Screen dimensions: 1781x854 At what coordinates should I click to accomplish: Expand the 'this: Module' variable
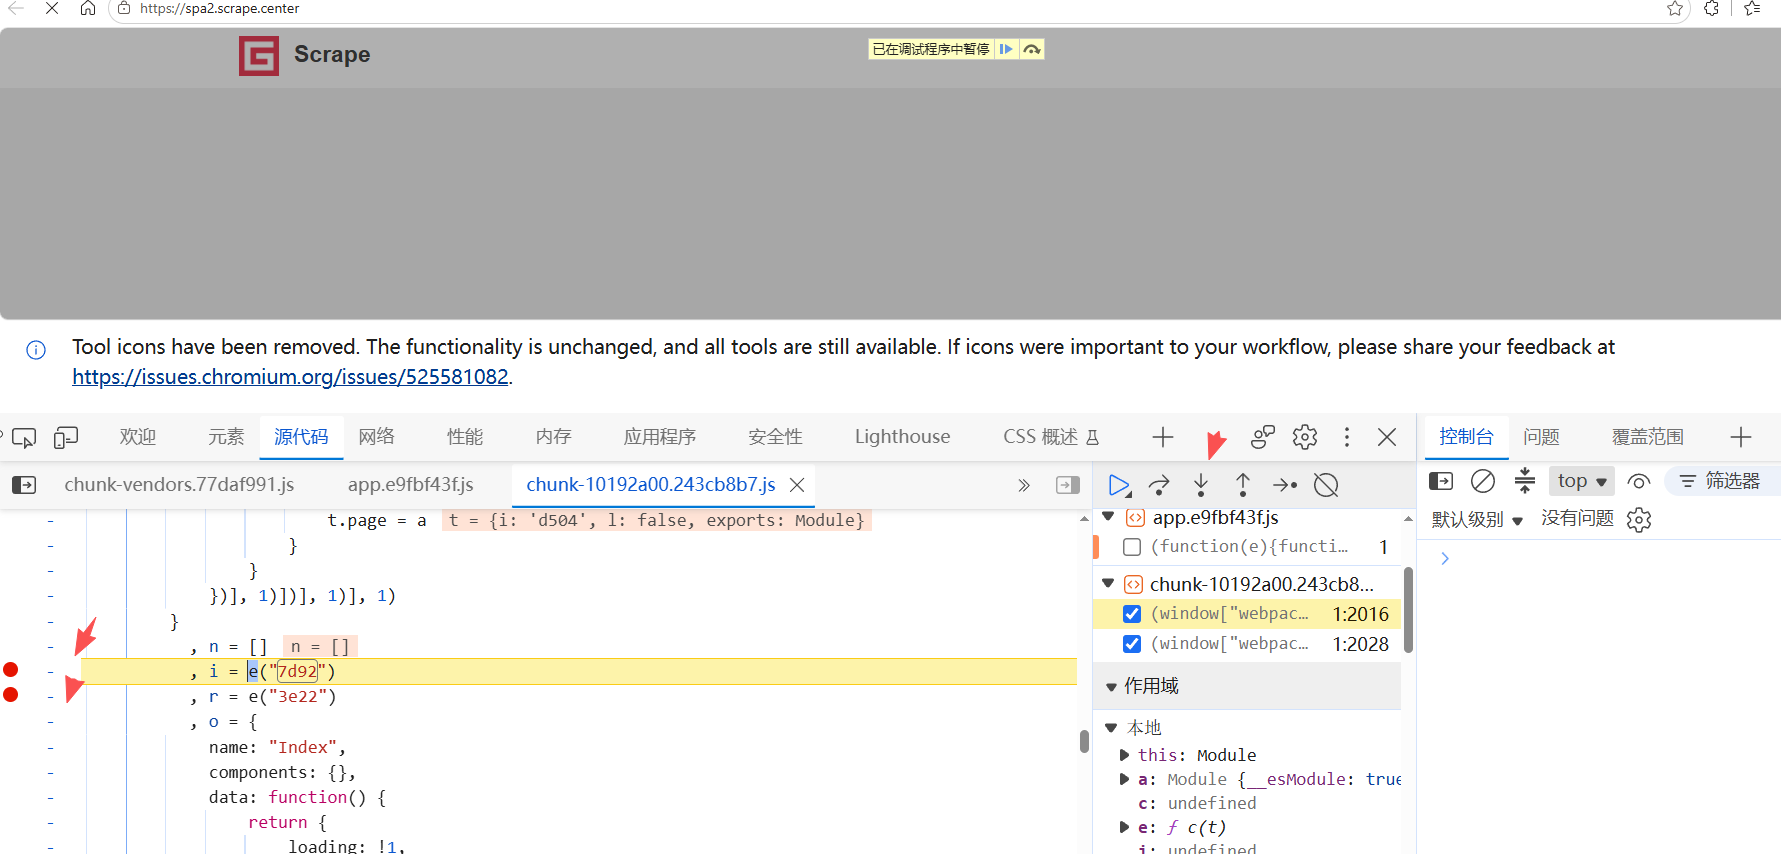pos(1125,755)
